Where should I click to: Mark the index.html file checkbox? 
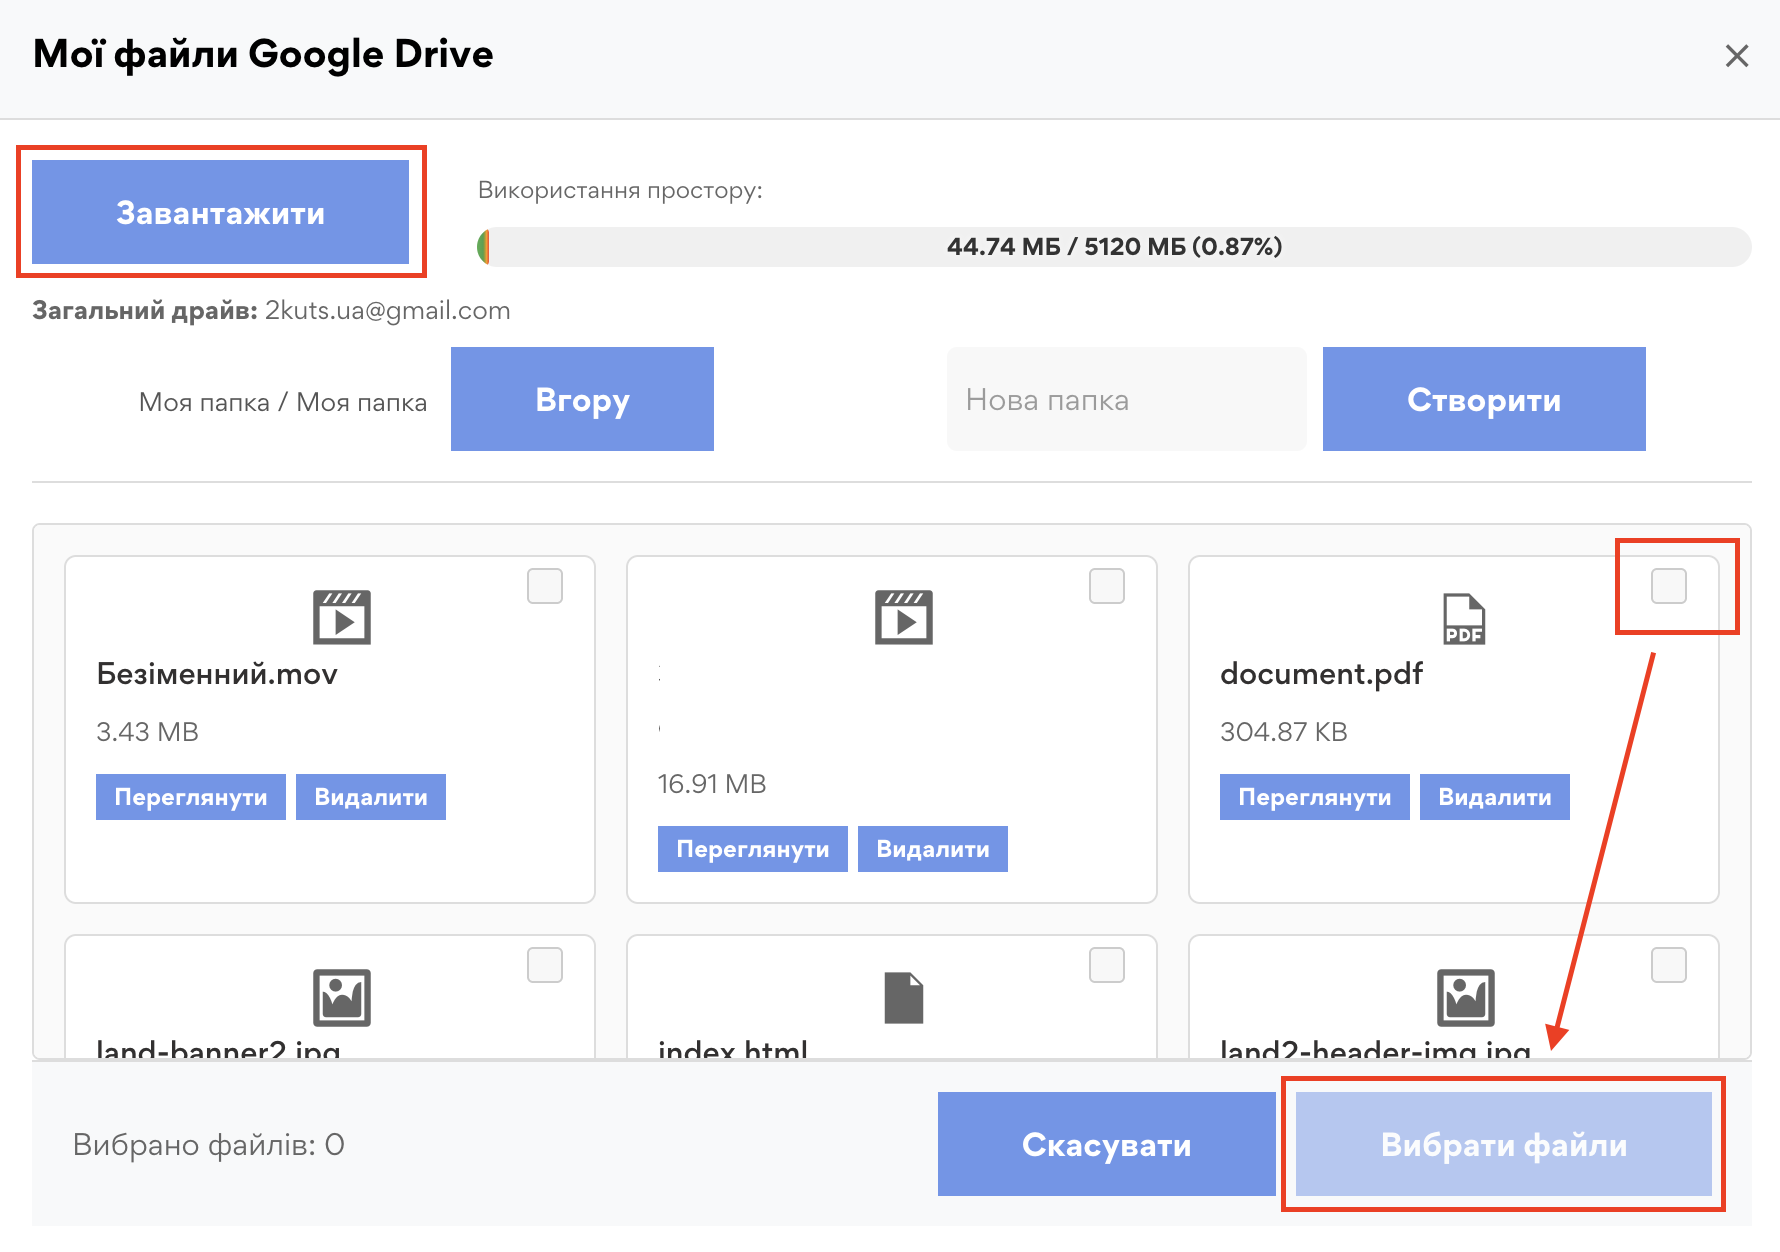click(1106, 965)
